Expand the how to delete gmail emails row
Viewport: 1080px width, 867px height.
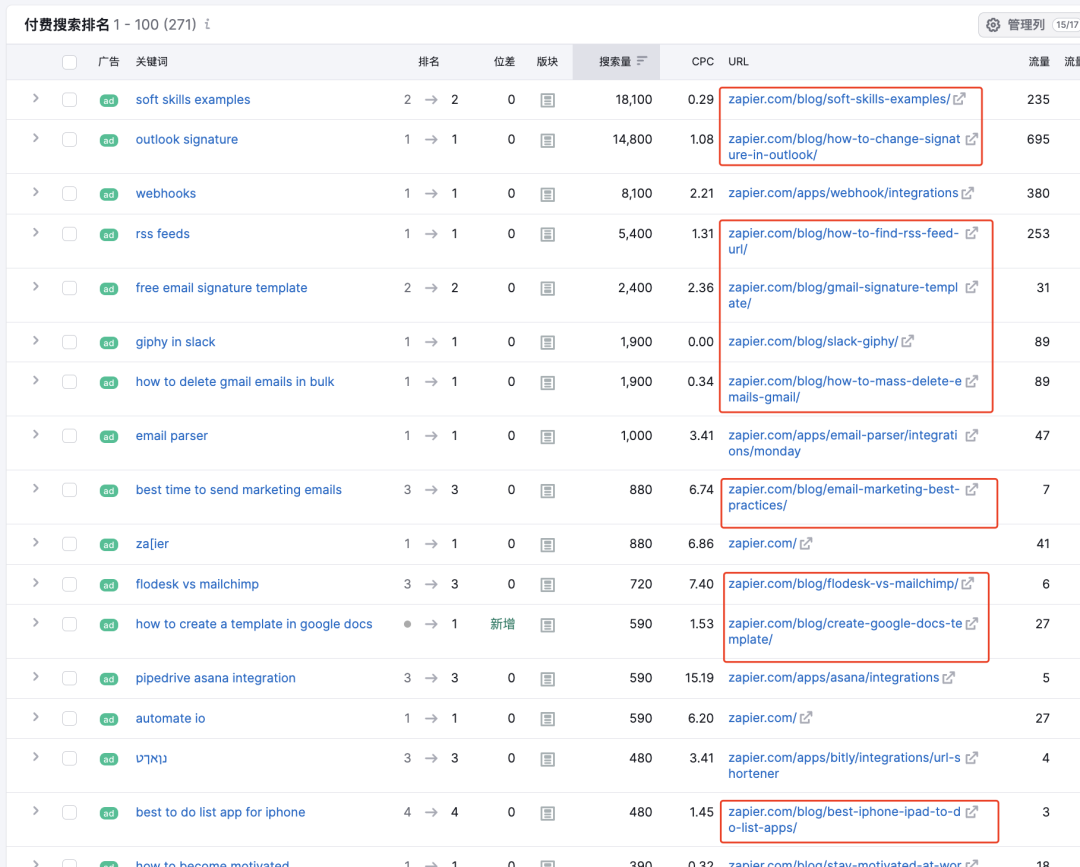[36, 380]
